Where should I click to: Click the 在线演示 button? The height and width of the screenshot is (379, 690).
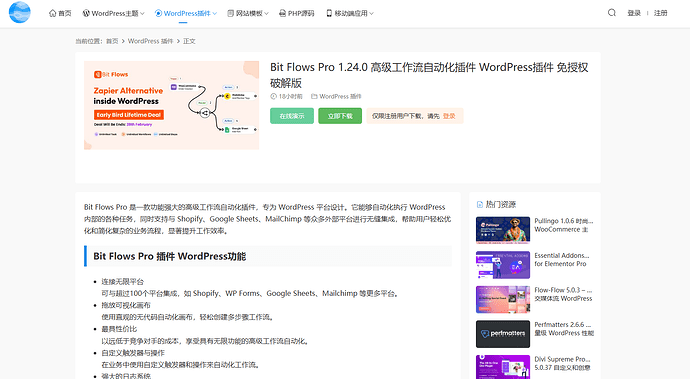point(292,116)
